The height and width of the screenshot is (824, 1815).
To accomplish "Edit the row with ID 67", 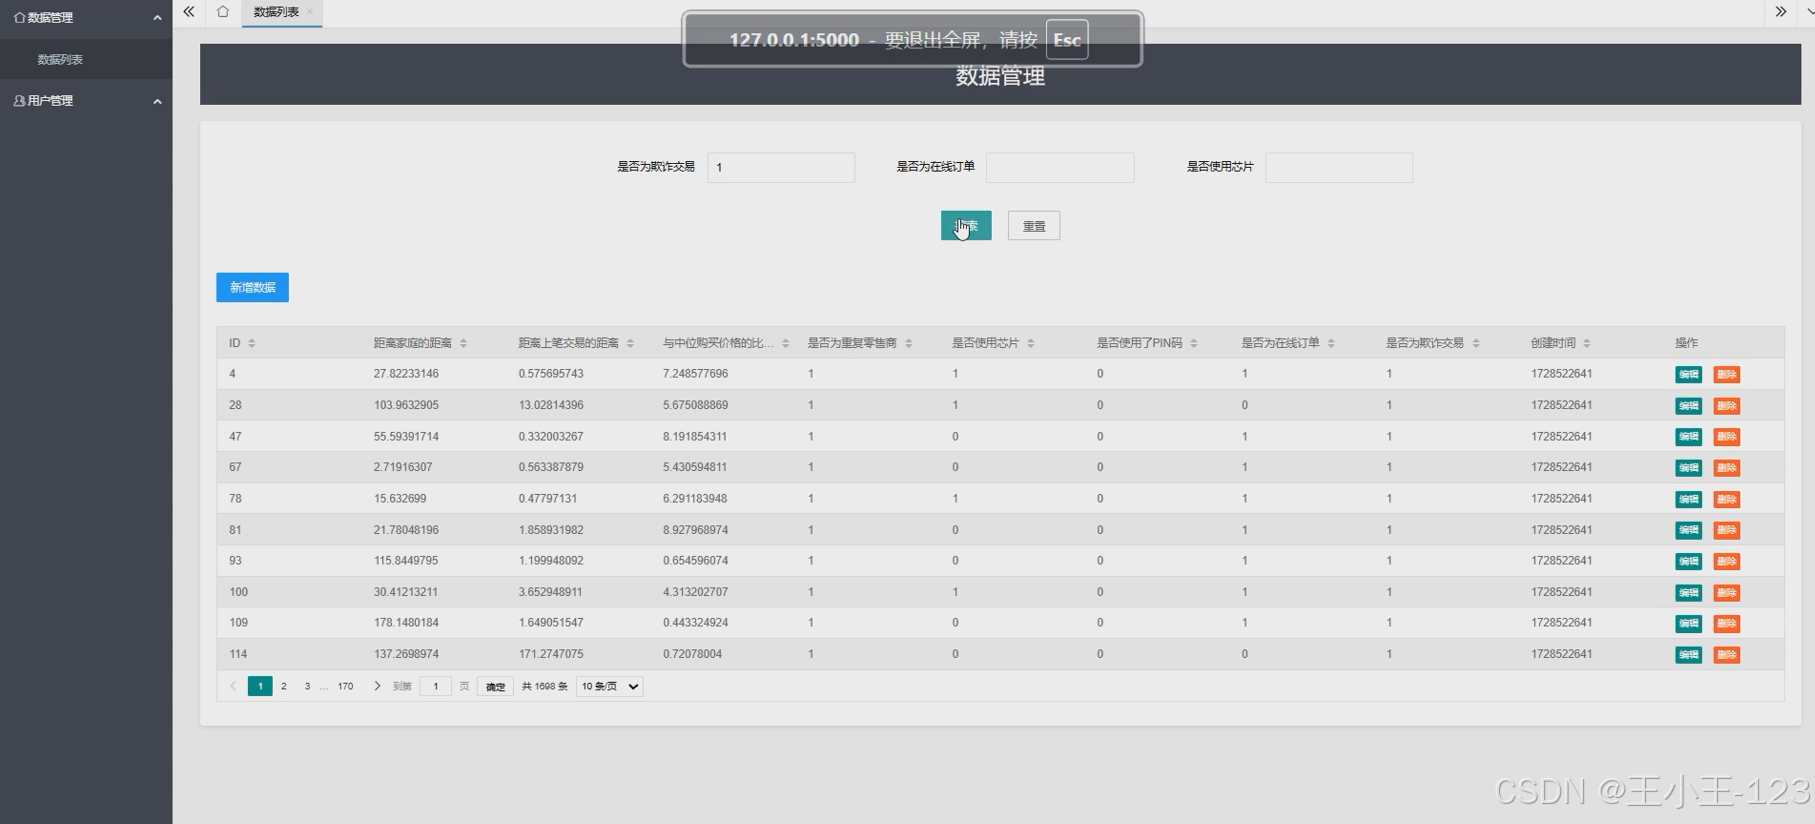I will [1688, 467].
